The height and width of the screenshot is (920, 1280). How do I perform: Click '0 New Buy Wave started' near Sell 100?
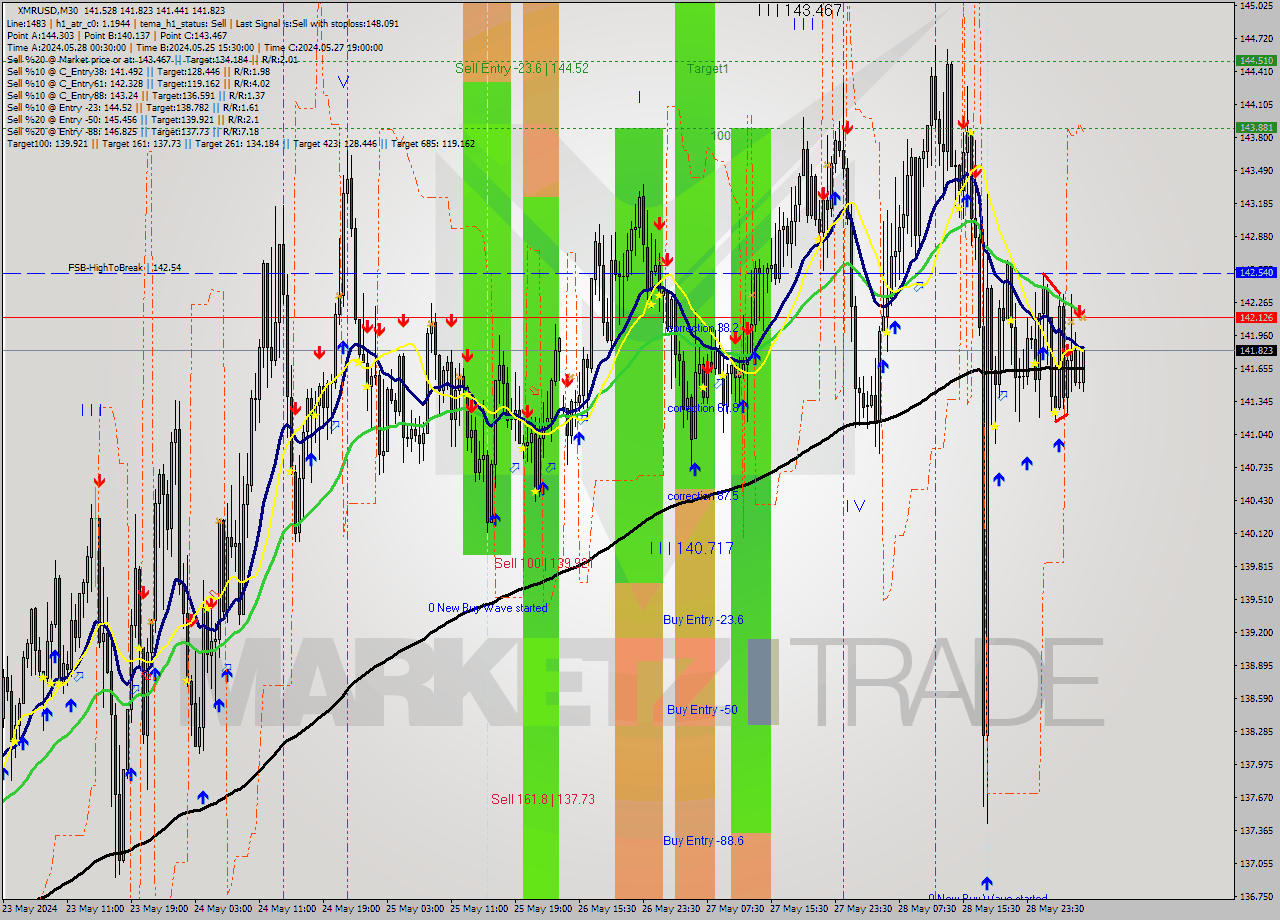pos(487,608)
